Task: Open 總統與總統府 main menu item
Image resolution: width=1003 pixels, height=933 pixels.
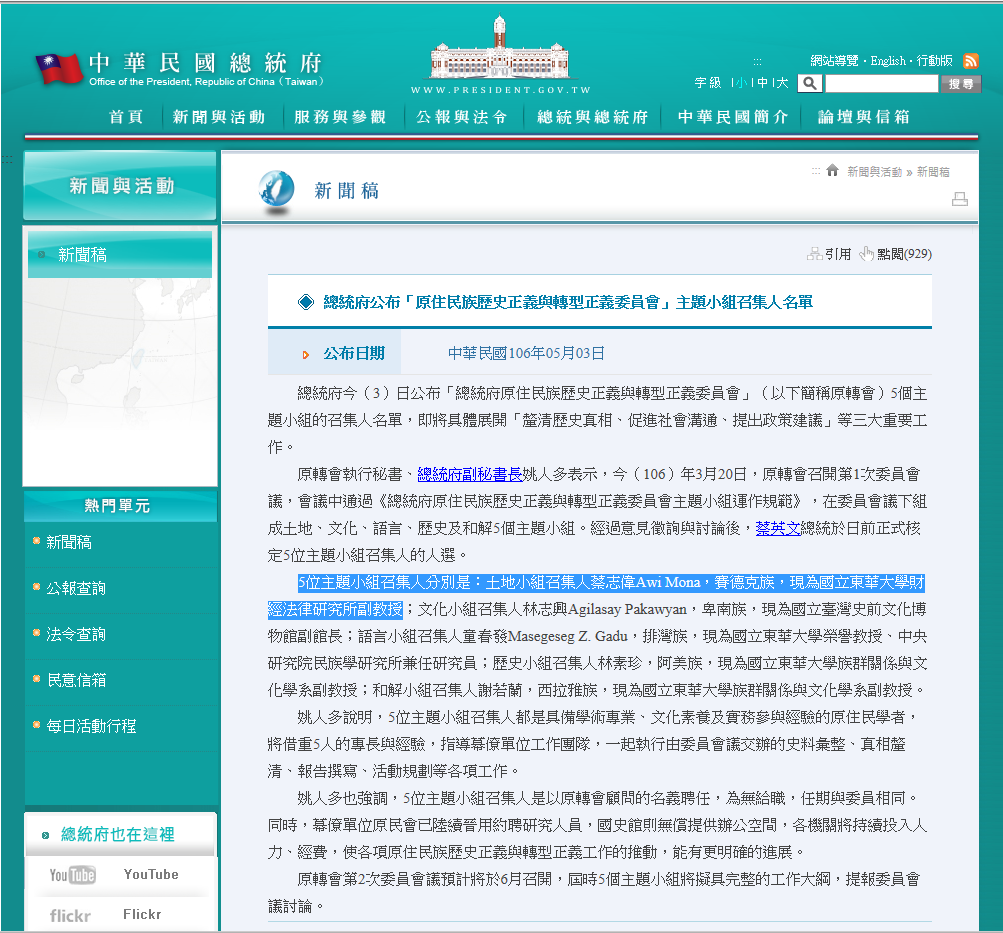Action: click(592, 117)
